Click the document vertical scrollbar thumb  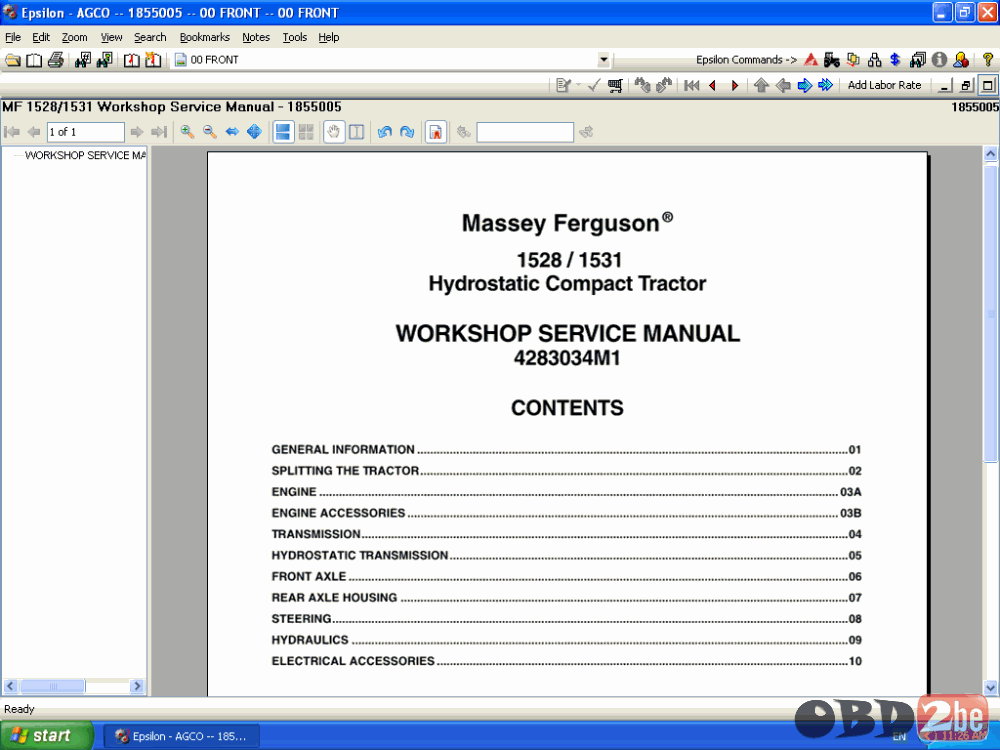(x=990, y=312)
